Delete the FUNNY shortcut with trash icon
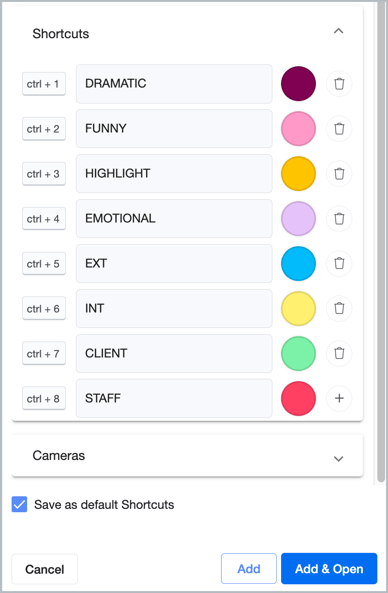 [339, 129]
